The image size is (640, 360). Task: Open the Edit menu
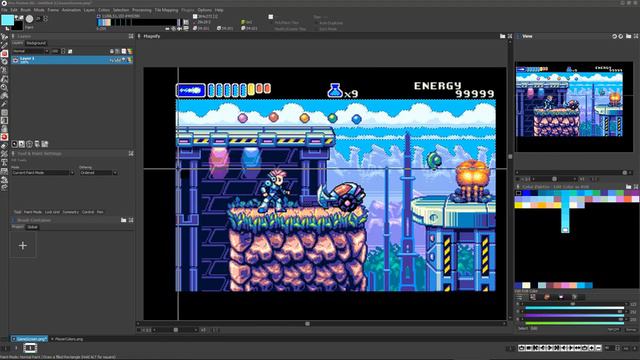[14, 10]
